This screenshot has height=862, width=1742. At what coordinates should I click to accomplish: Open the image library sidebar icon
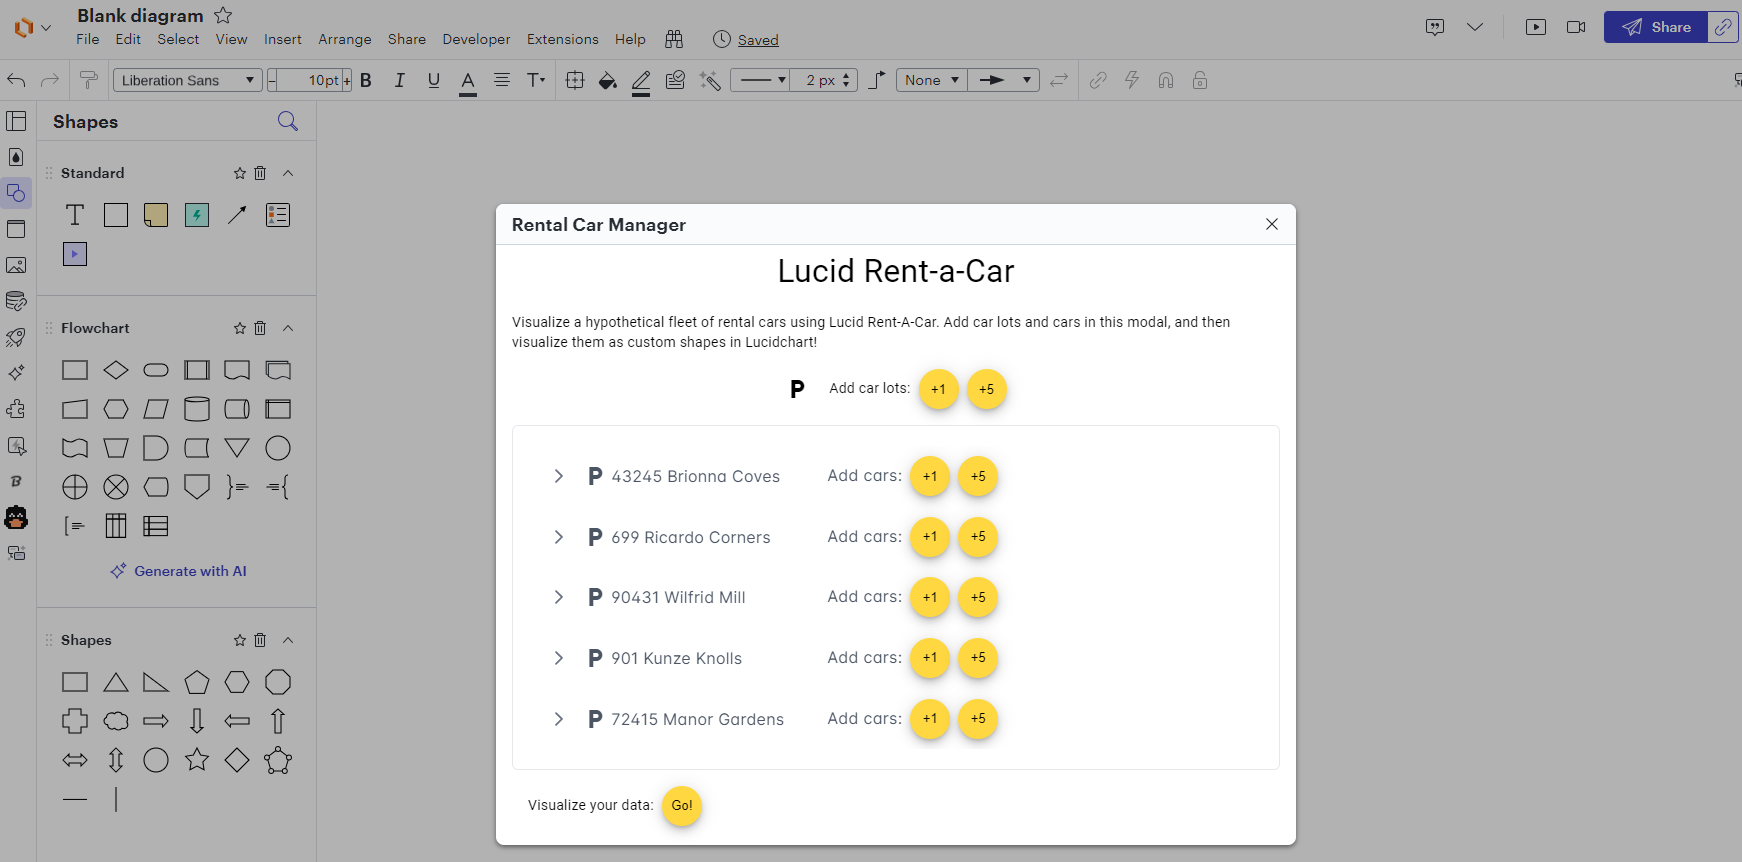click(x=16, y=265)
